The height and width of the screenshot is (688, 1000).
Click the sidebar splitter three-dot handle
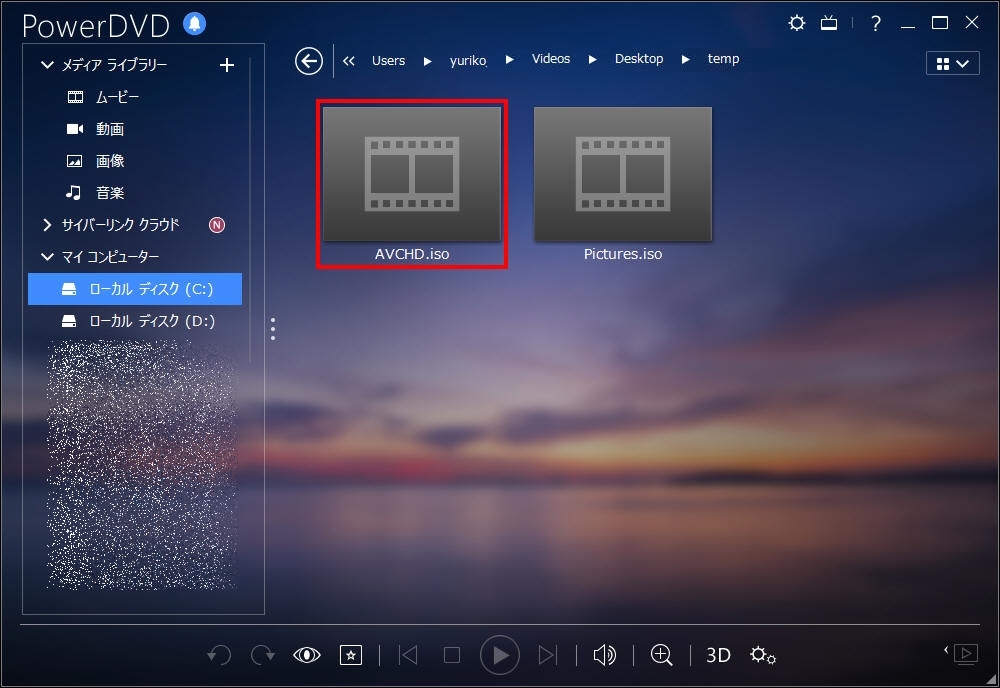273,328
